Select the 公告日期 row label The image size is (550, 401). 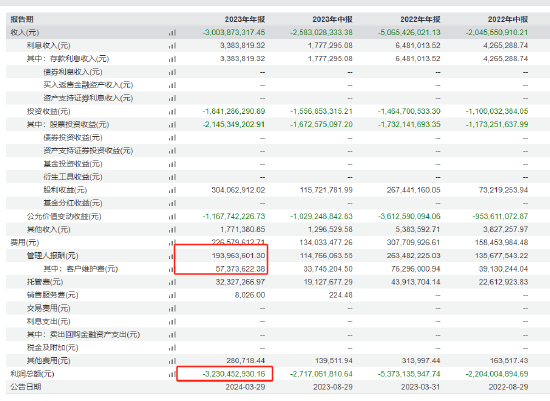coord(26,387)
